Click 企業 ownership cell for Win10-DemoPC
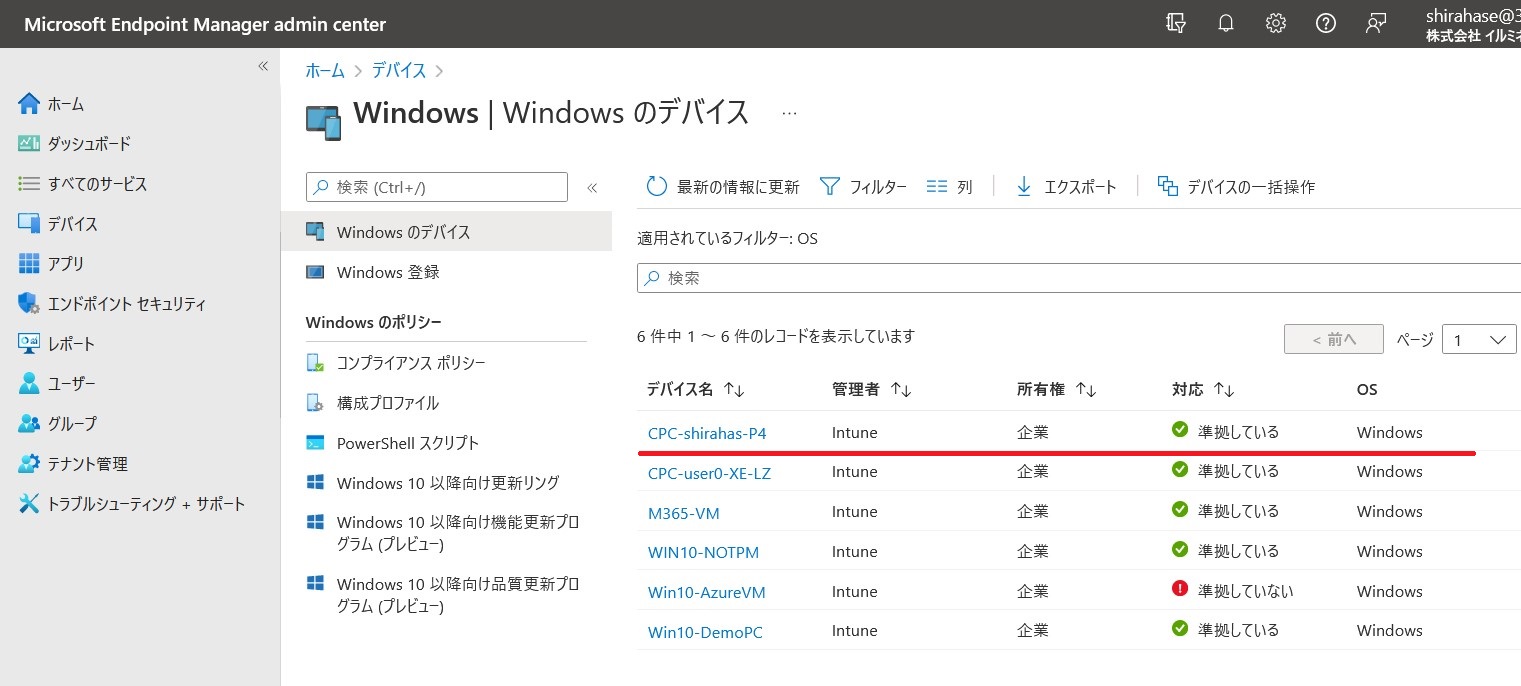 (1033, 631)
